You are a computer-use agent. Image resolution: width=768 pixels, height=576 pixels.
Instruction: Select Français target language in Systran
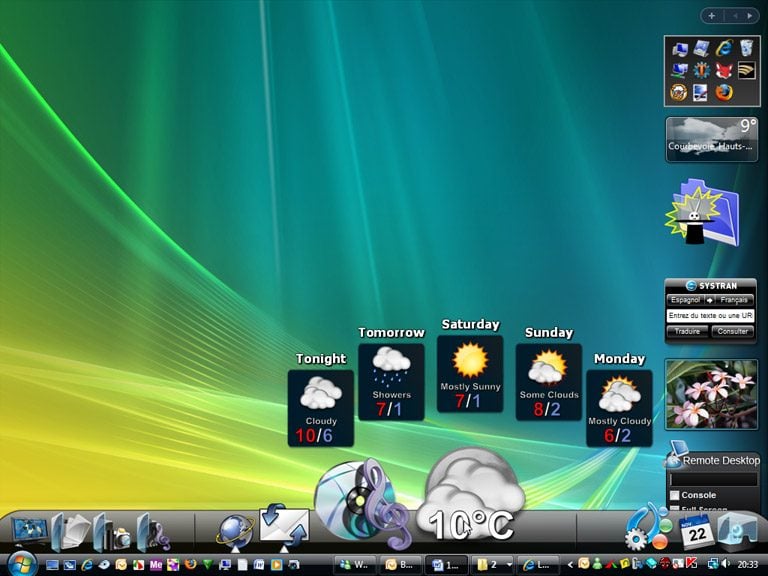pyautogui.click(x=733, y=300)
